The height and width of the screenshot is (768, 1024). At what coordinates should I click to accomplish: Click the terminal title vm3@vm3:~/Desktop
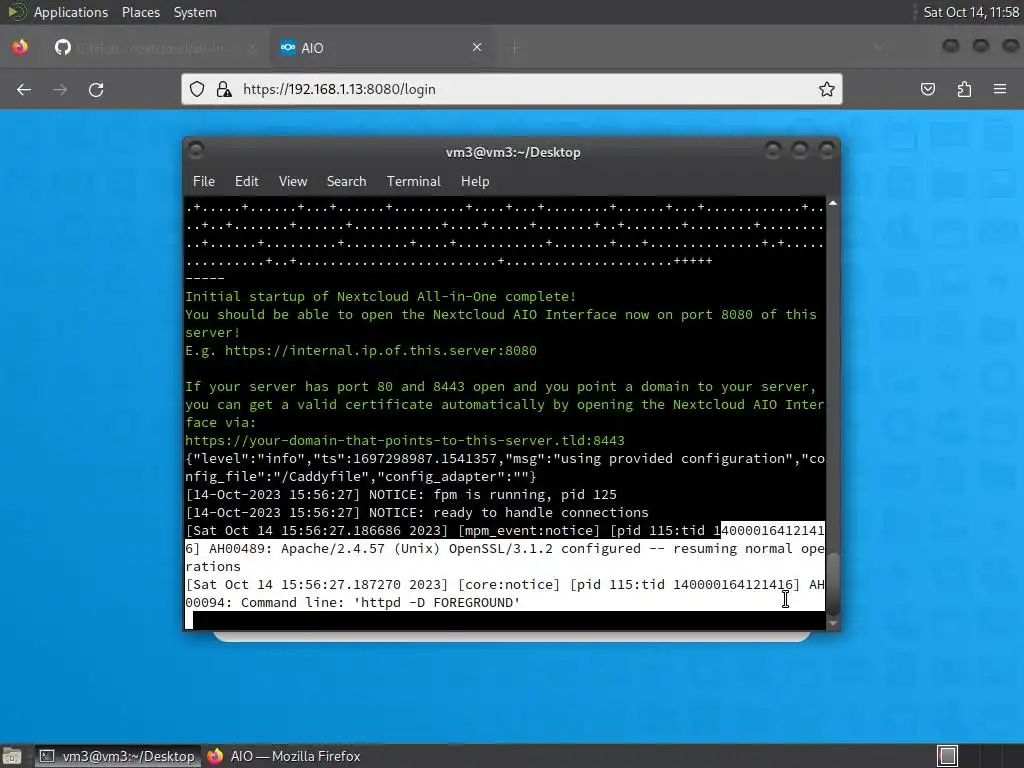click(513, 152)
